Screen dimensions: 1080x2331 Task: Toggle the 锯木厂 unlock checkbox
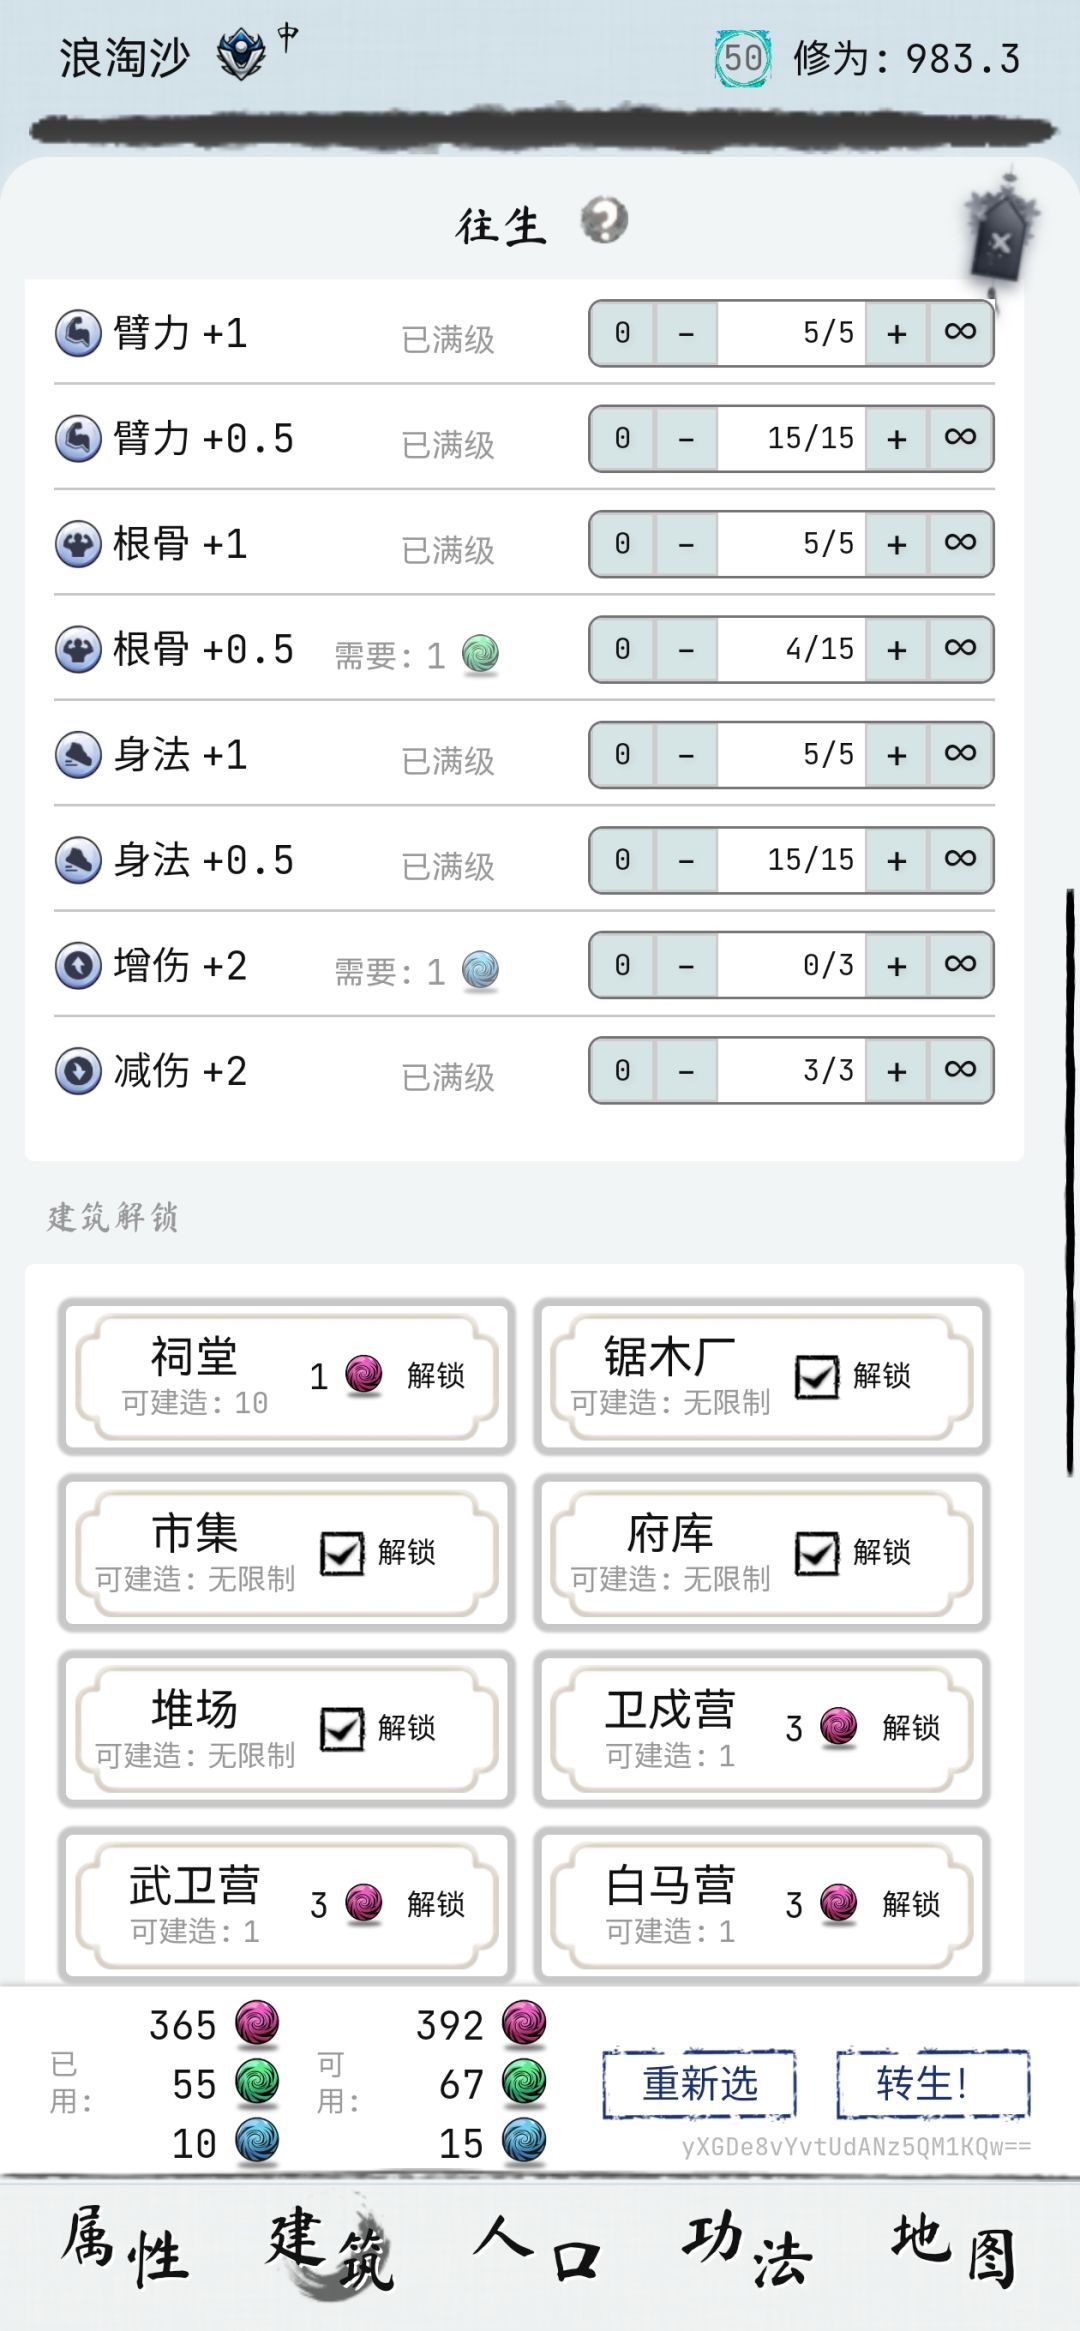(817, 1376)
